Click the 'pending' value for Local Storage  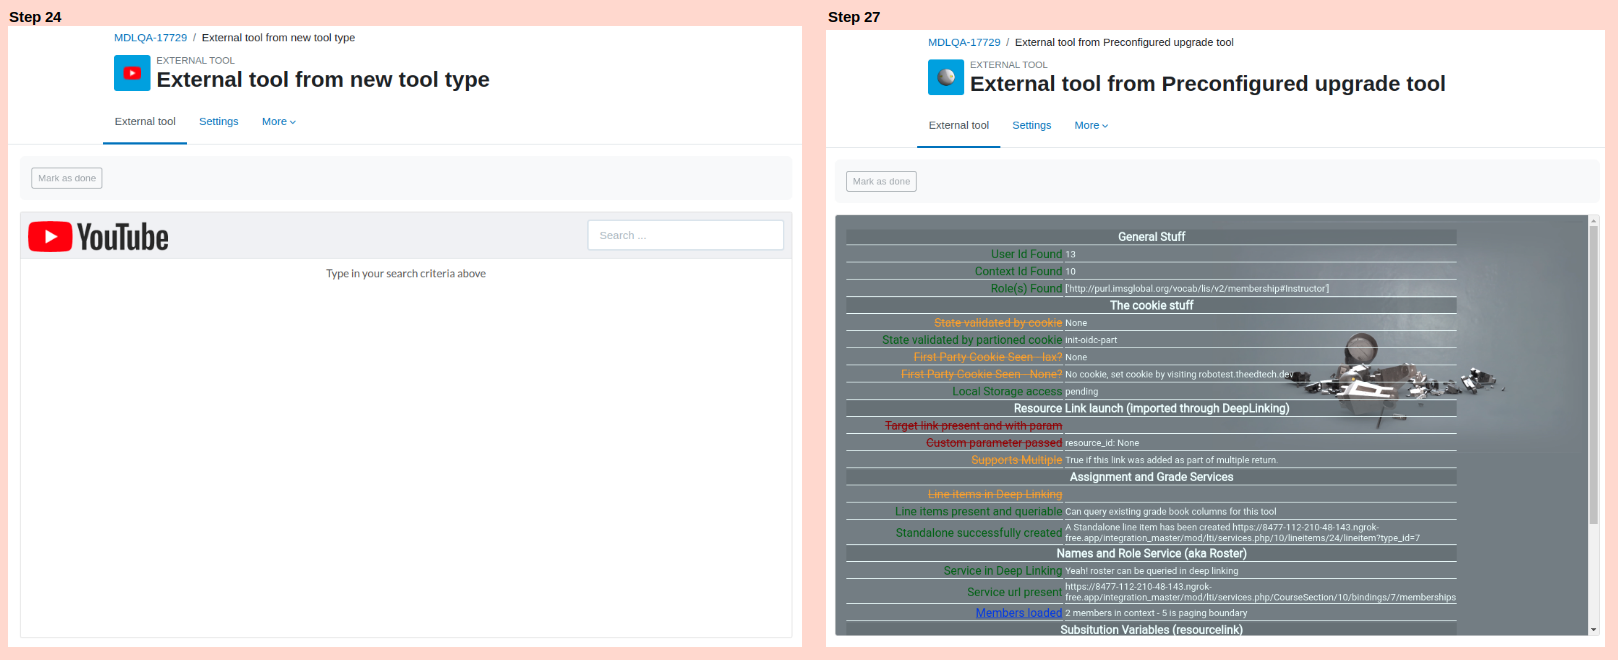tap(1081, 392)
